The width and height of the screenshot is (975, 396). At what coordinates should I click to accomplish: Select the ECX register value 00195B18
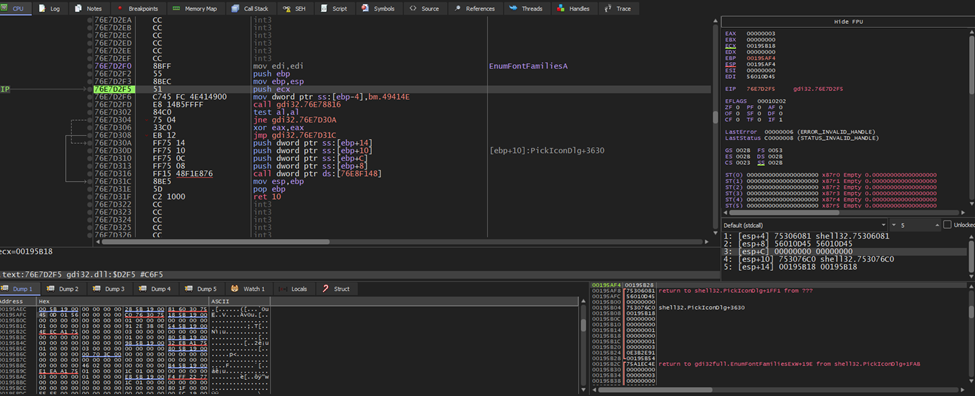point(760,45)
